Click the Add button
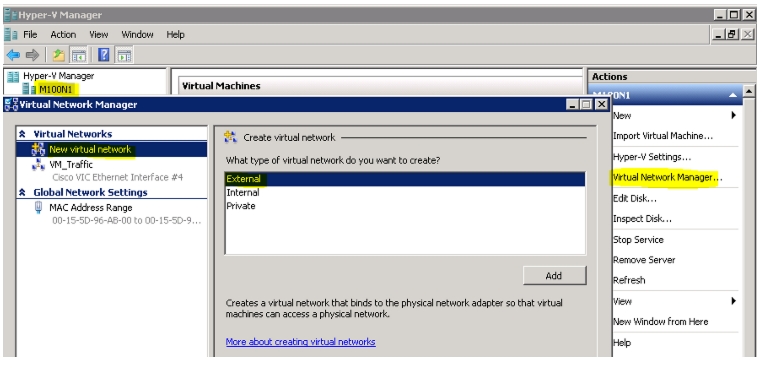 (554, 276)
